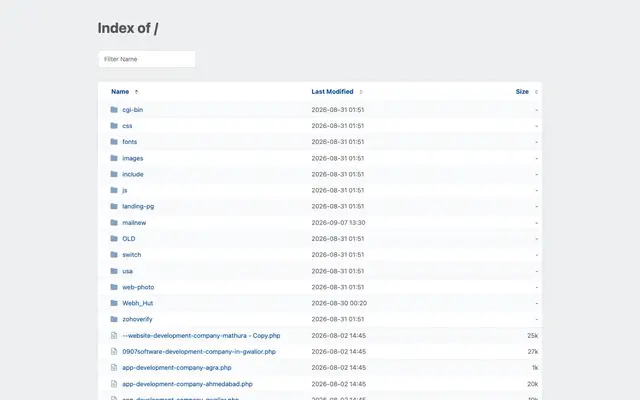Click the 20k size value
640x400 pixels.
pyautogui.click(x=532, y=384)
